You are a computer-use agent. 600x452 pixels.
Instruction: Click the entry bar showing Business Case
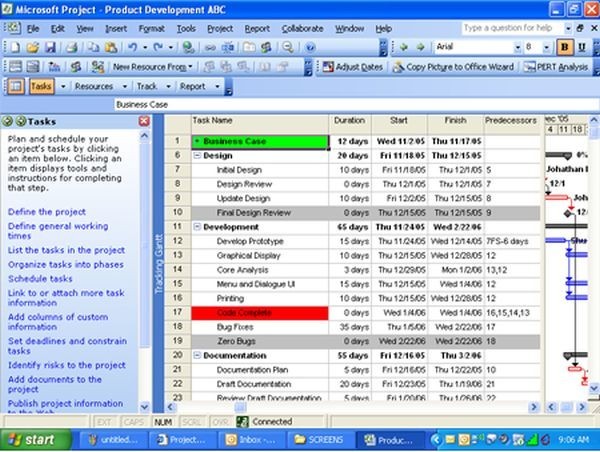[x=356, y=104]
